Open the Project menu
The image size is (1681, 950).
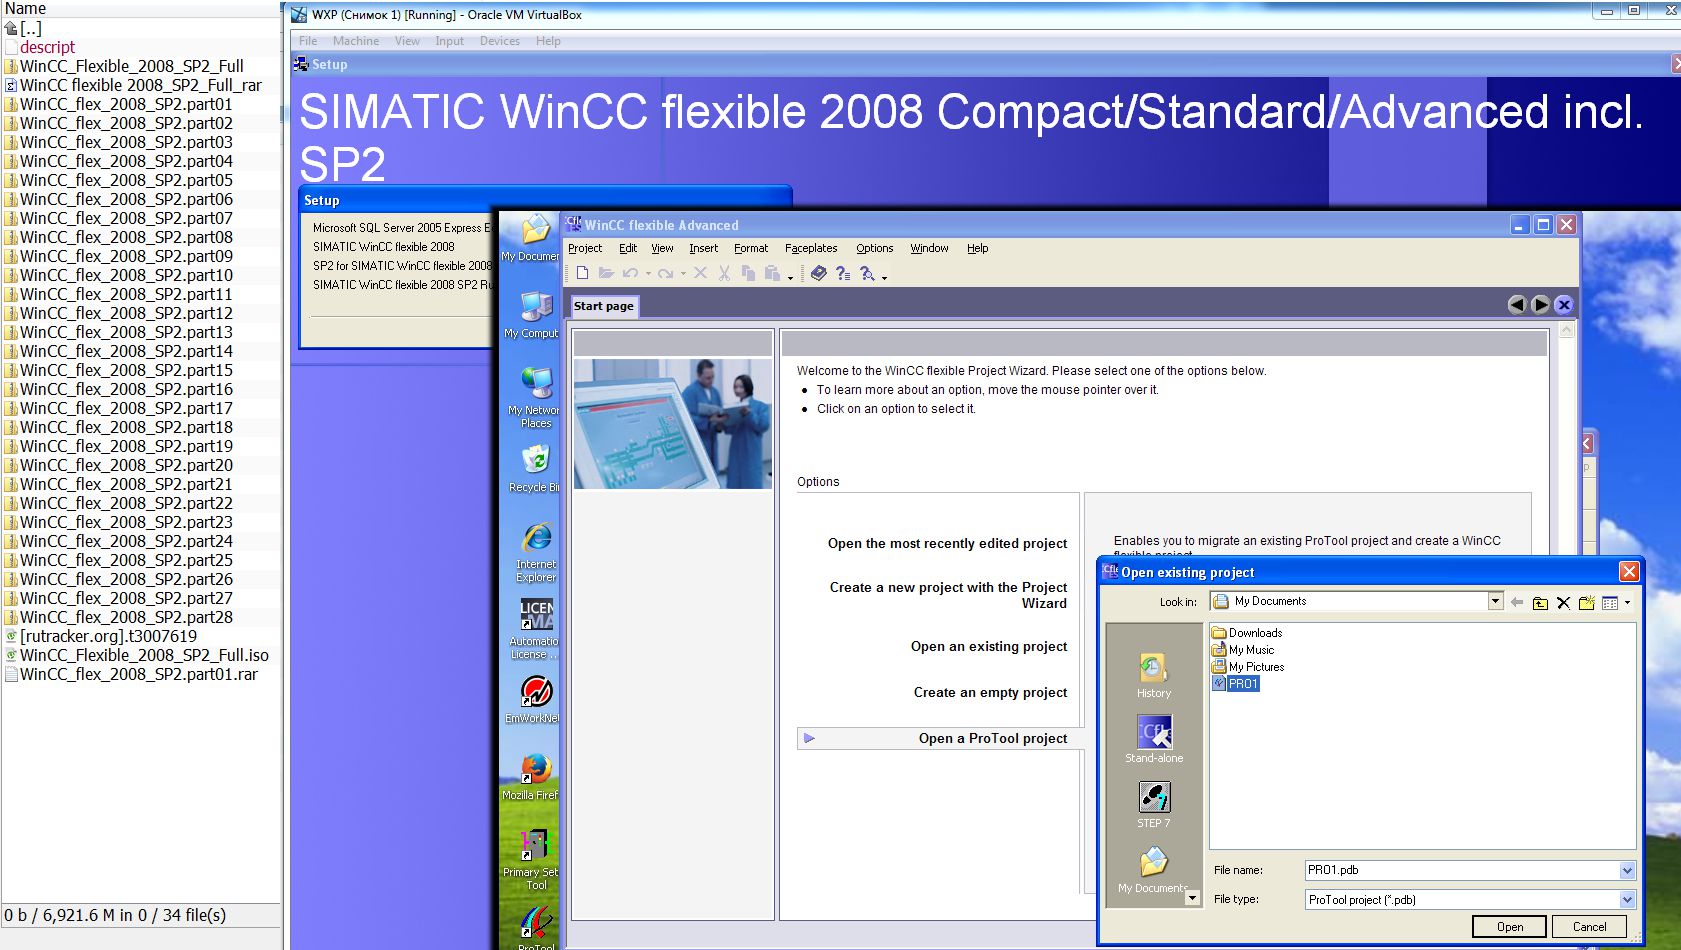click(x=585, y=248)
